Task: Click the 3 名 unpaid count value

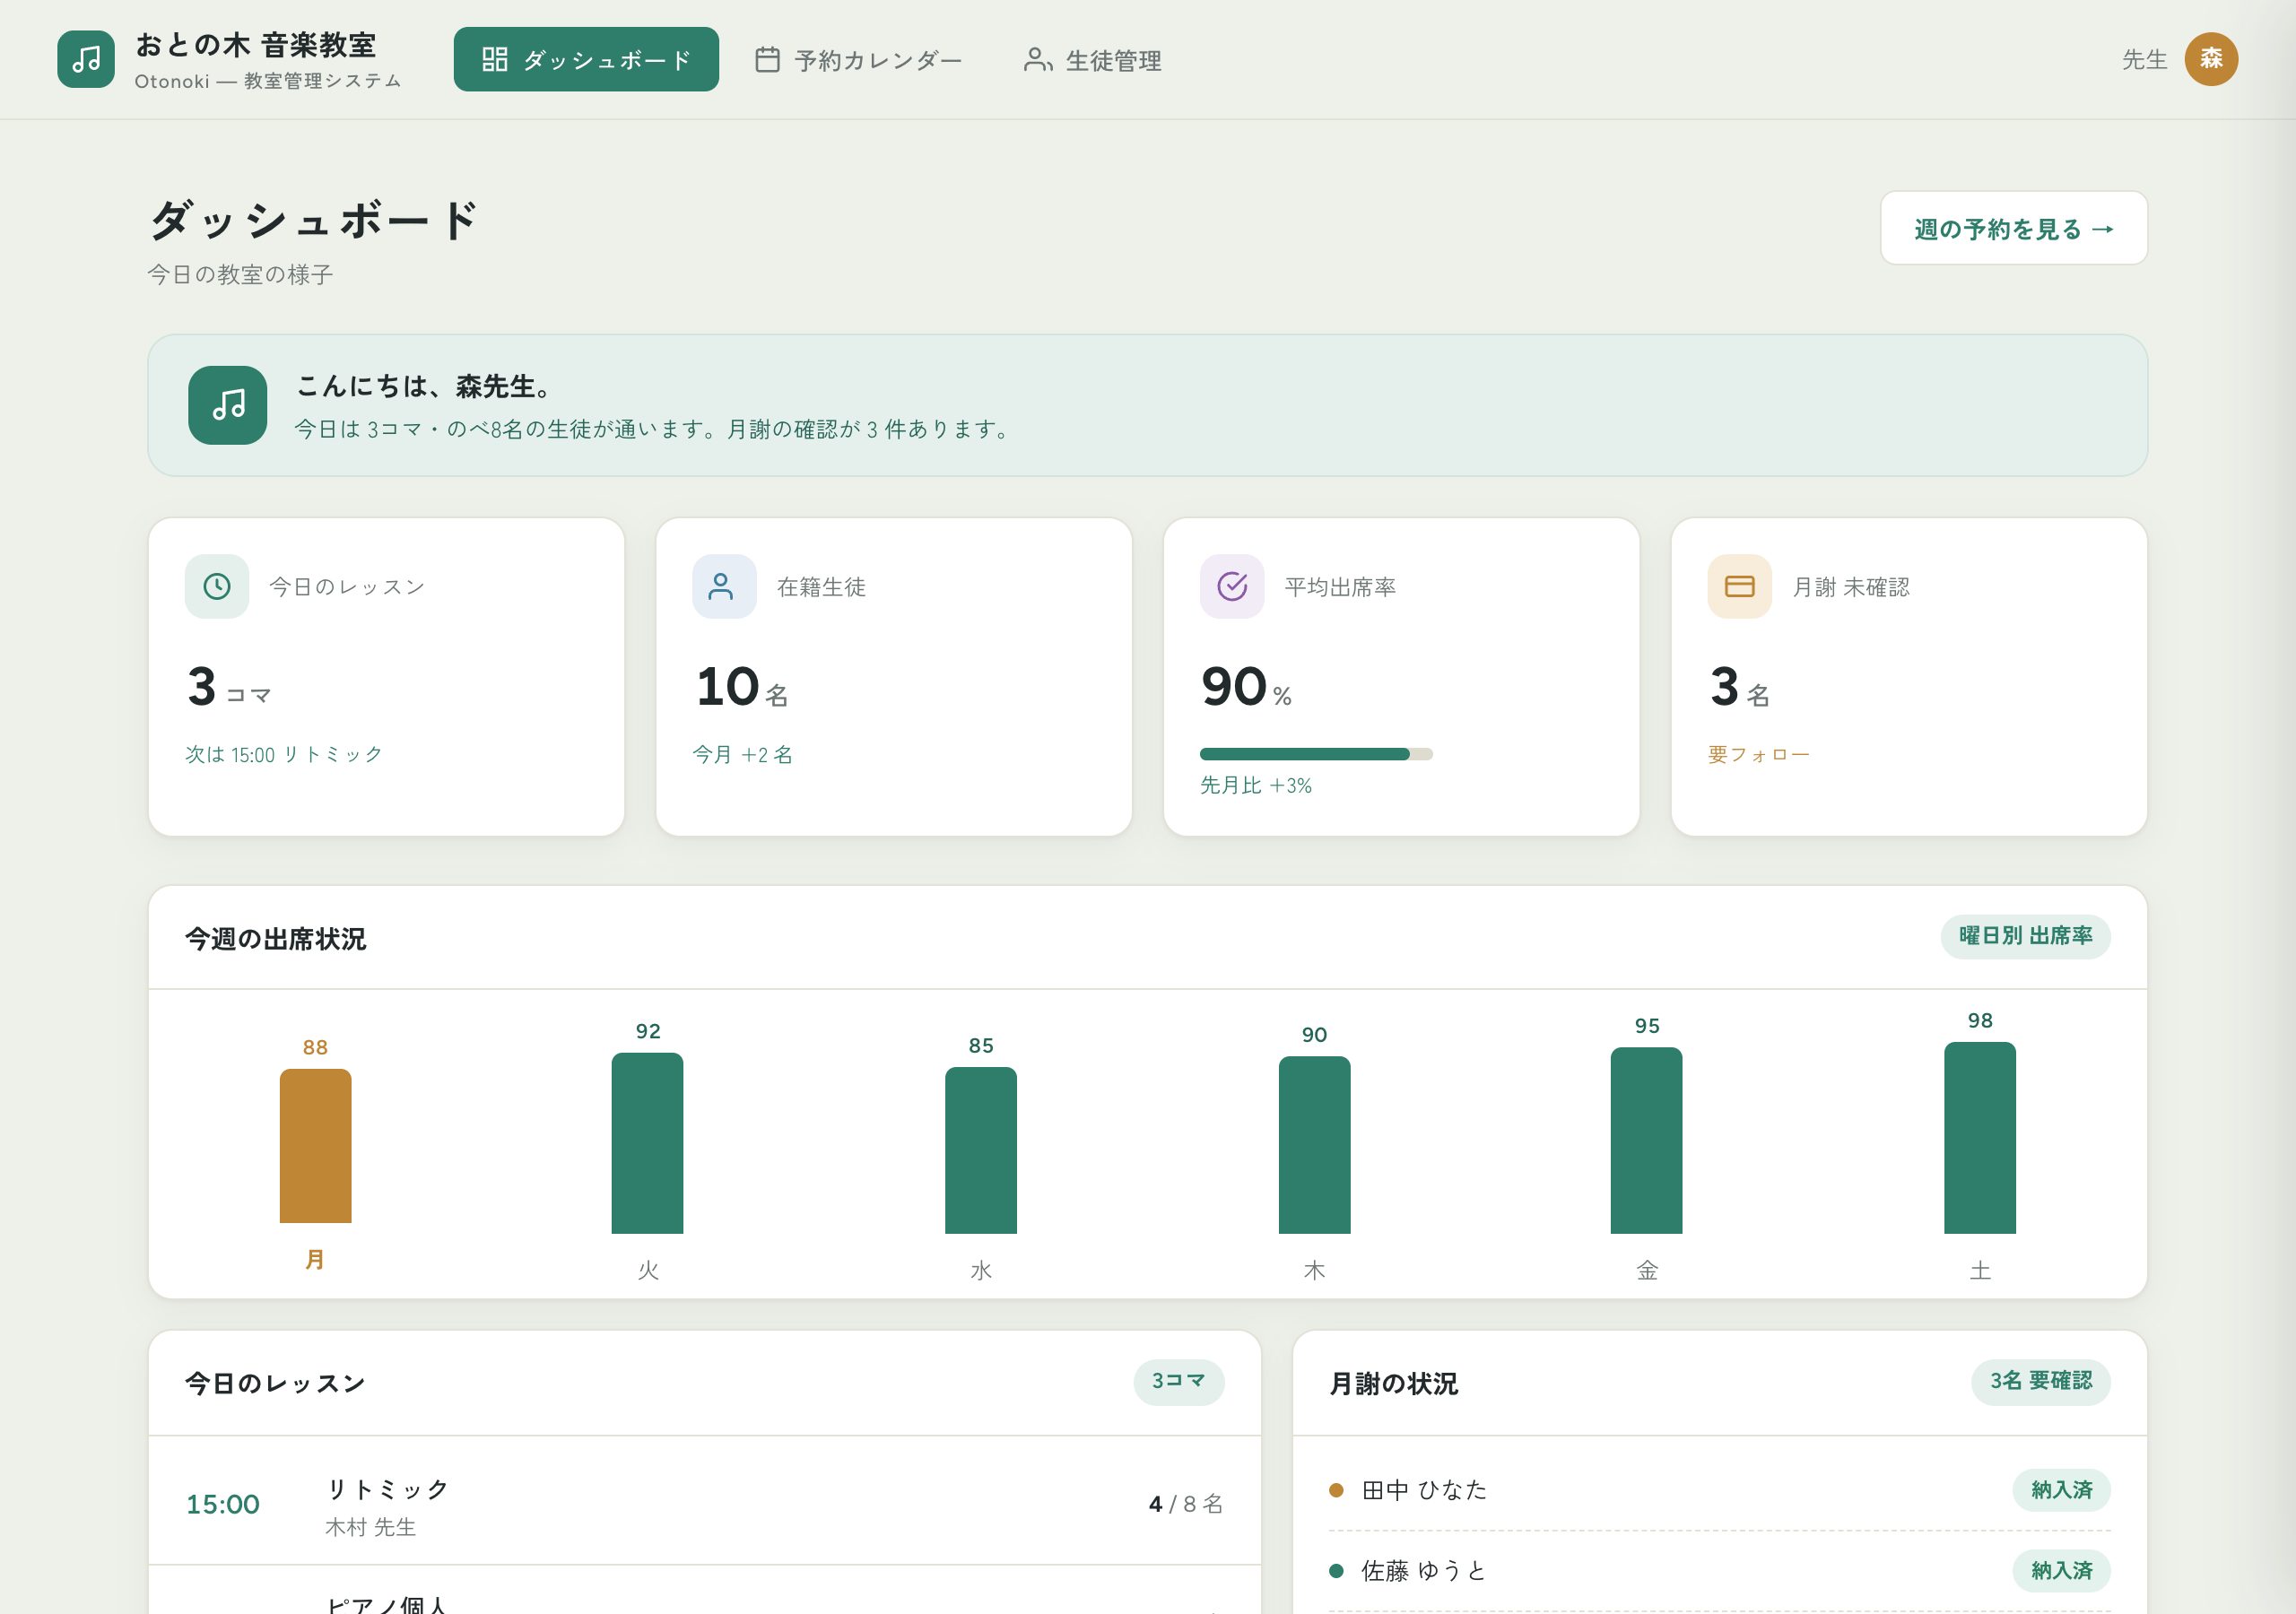Action: (1740, 687)
